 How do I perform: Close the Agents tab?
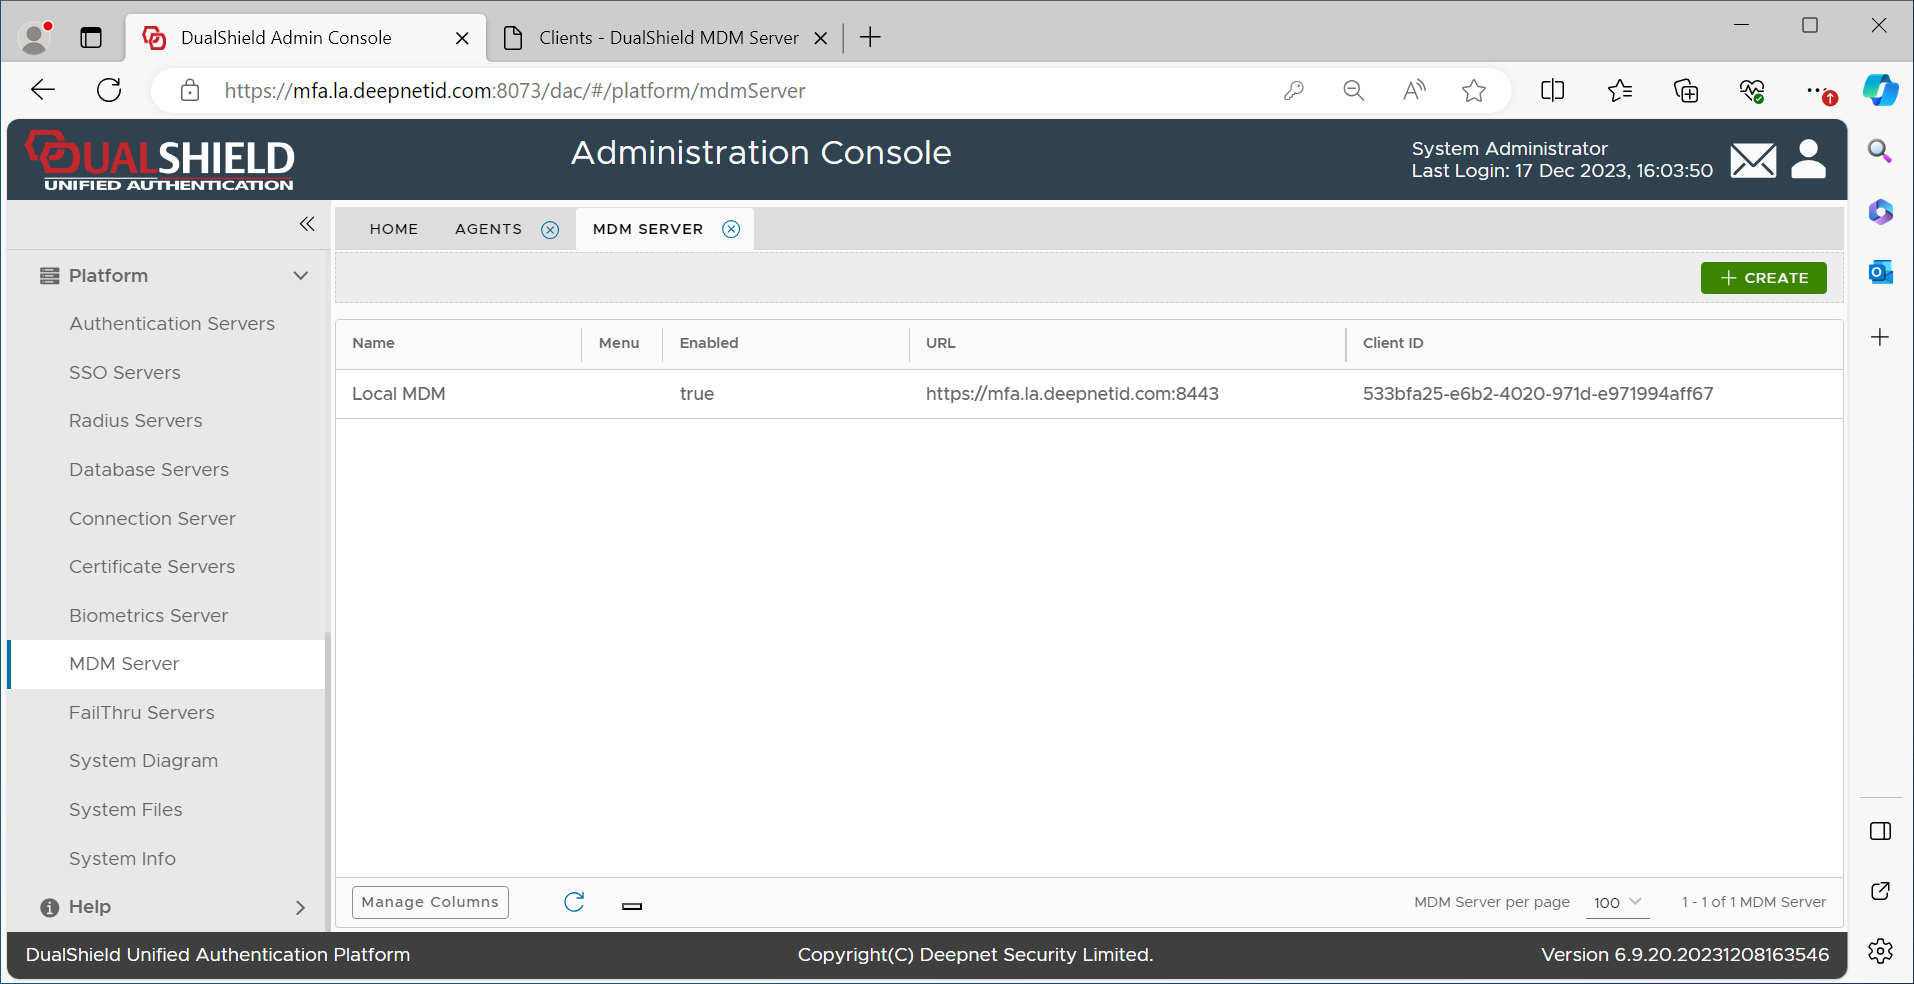(x=550, y=230)
